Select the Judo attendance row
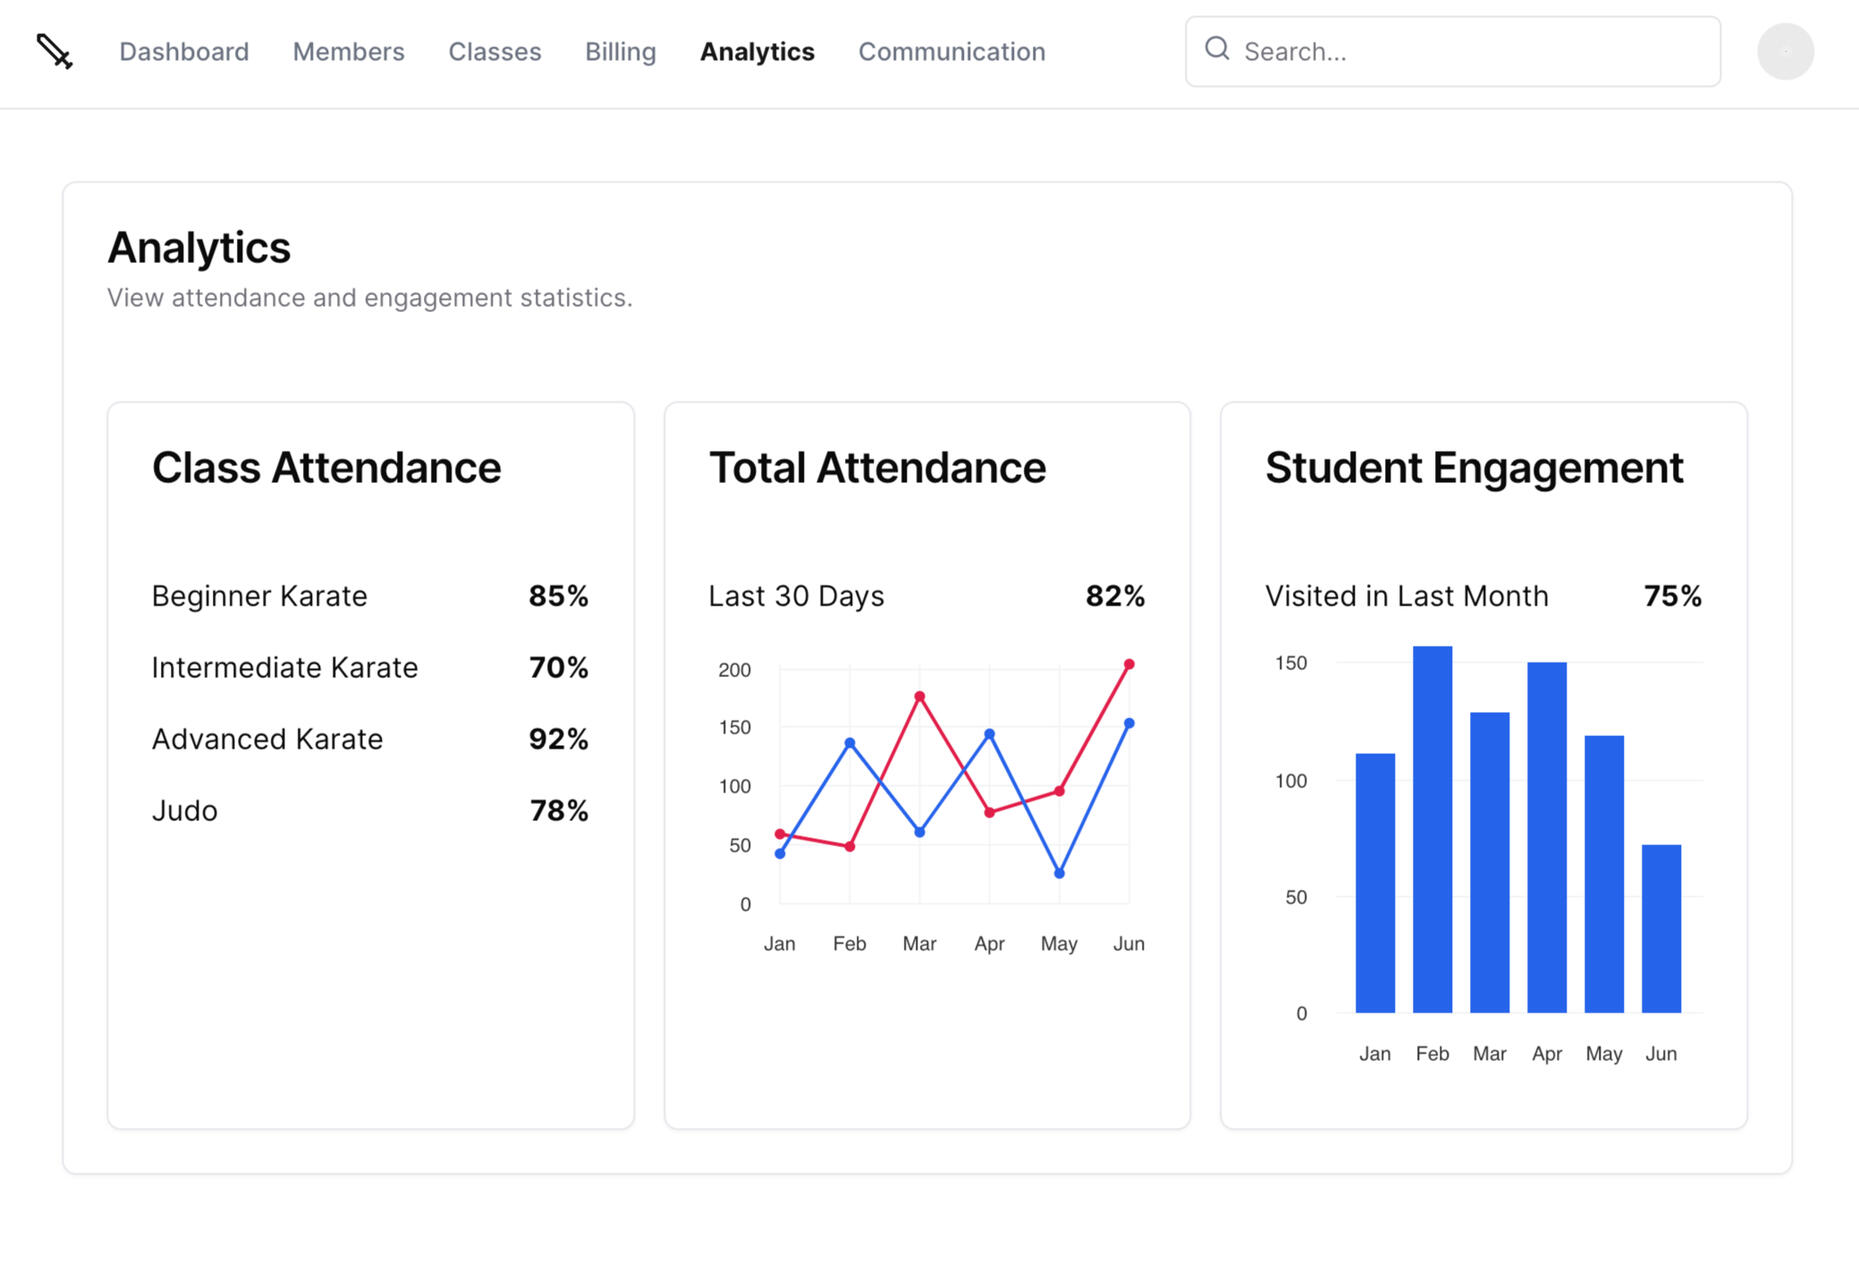The image size is (1859, 1270). click(369, 810)
